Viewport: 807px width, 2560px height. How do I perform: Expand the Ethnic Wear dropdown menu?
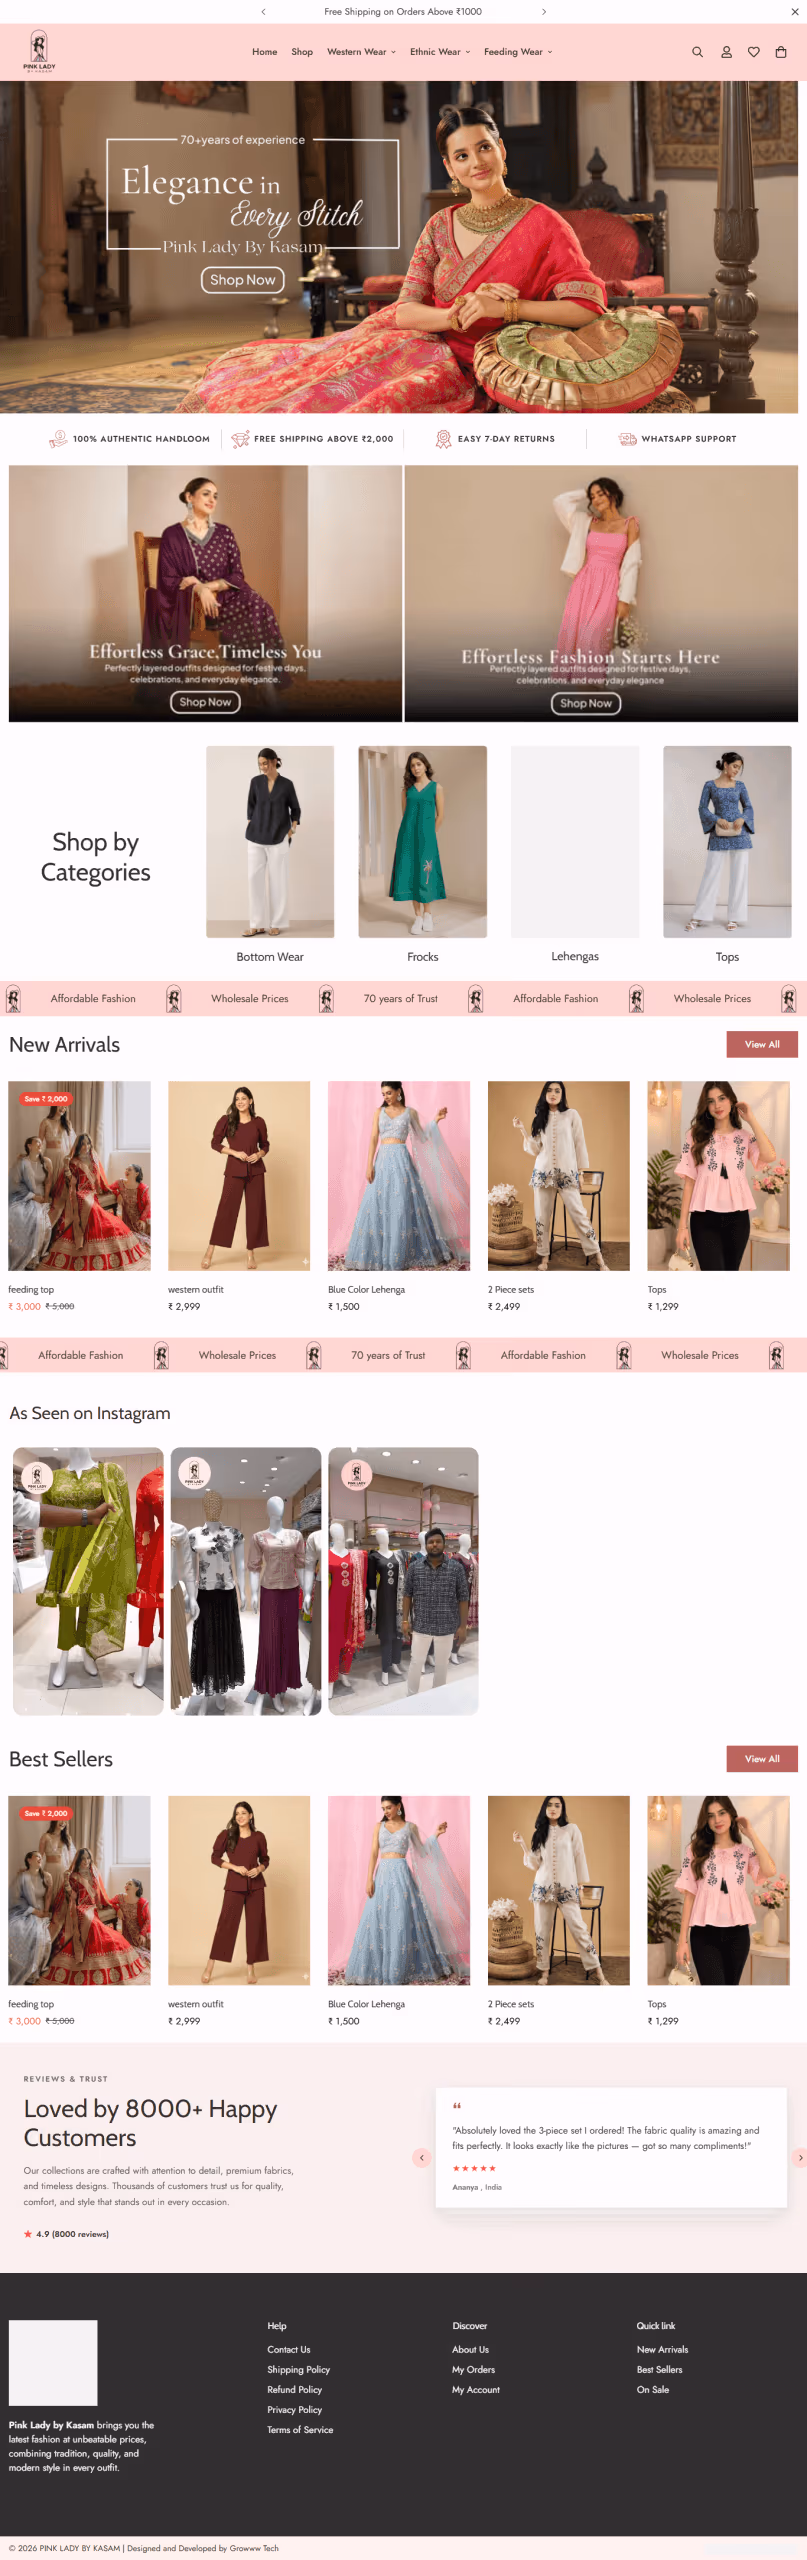click(440, 52)
